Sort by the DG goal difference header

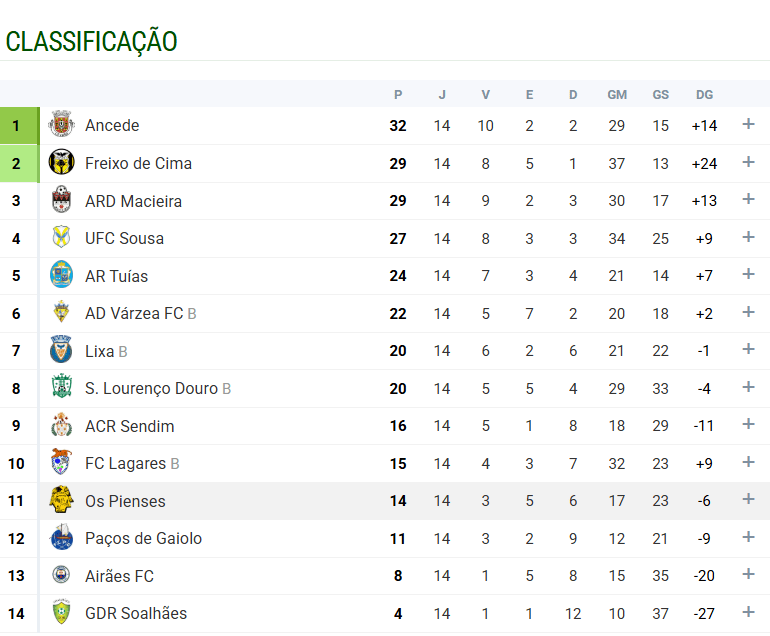click(x=704, y=95)
